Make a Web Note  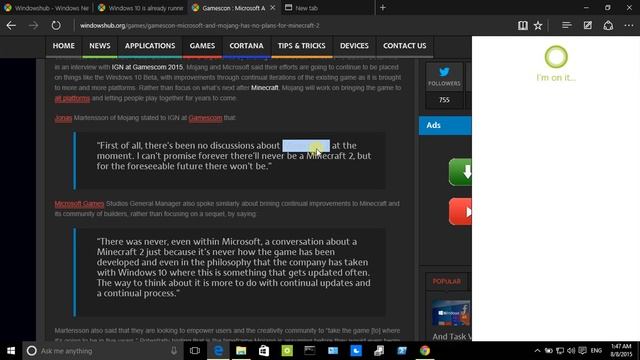[587, 25]
